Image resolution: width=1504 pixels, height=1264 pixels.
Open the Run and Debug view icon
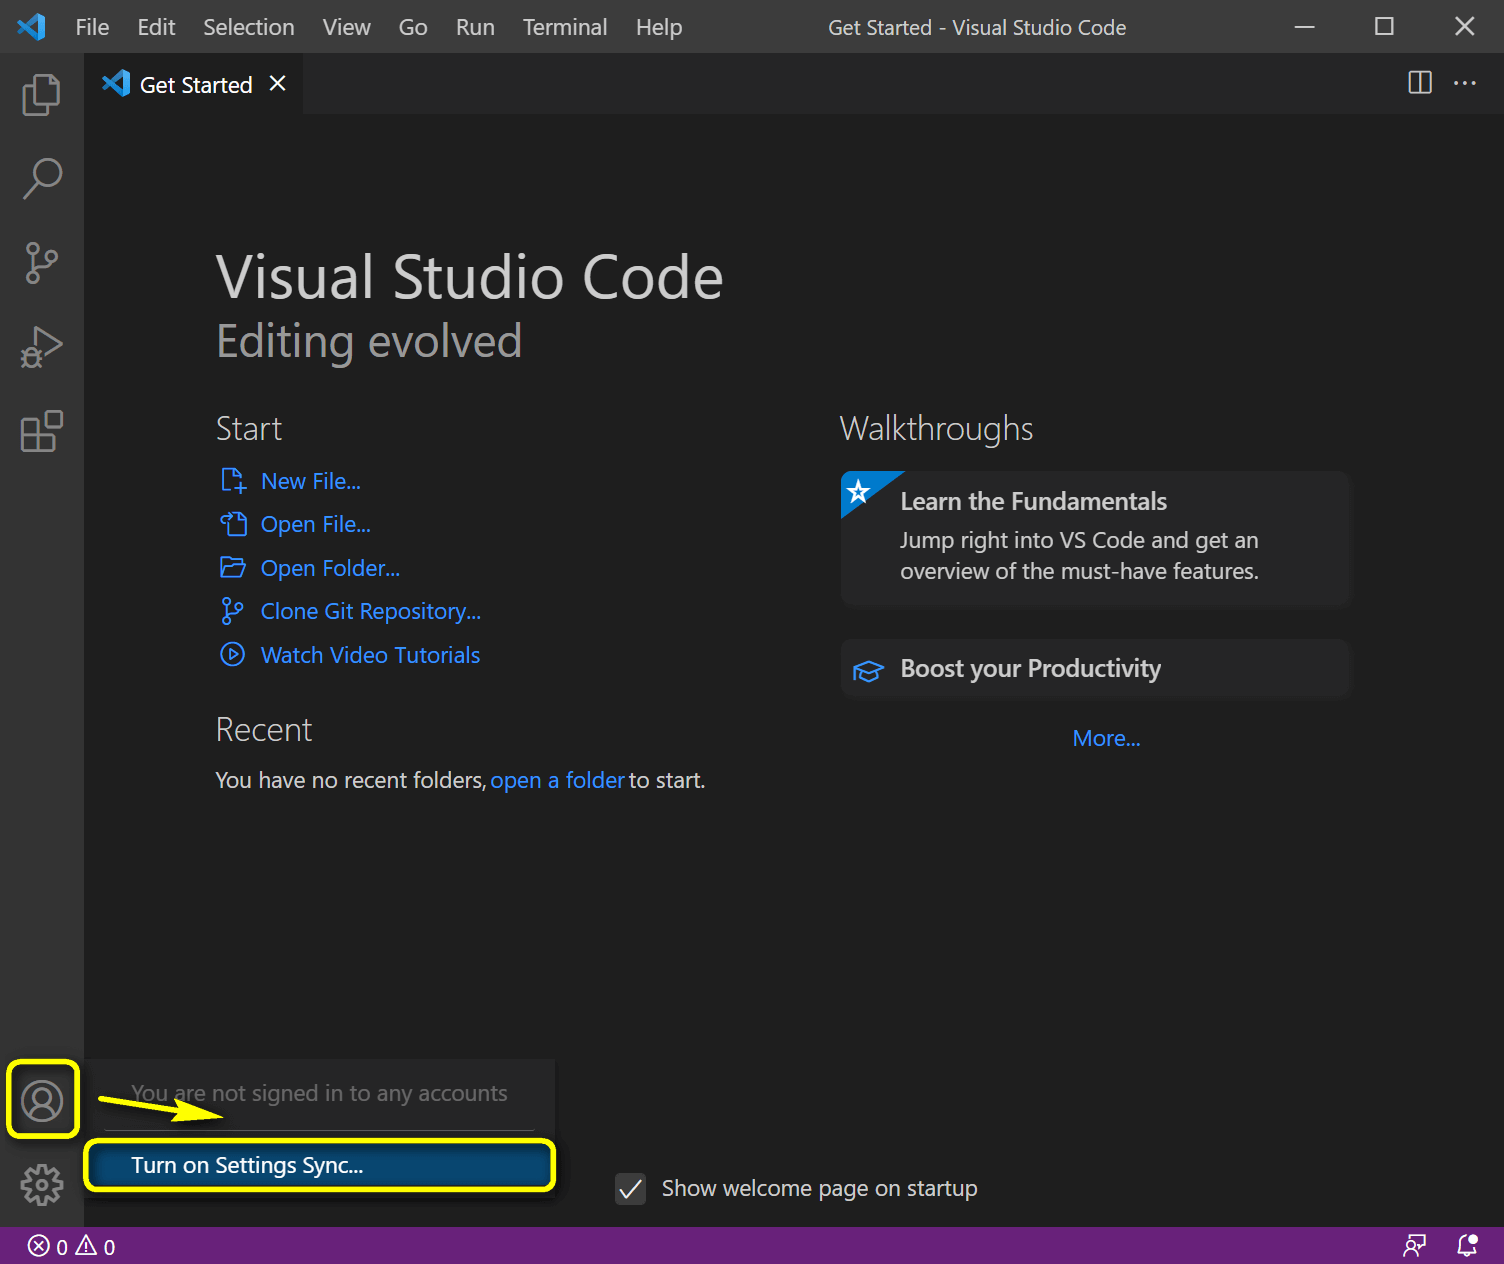pyautogui.click(x=41, y=347)
